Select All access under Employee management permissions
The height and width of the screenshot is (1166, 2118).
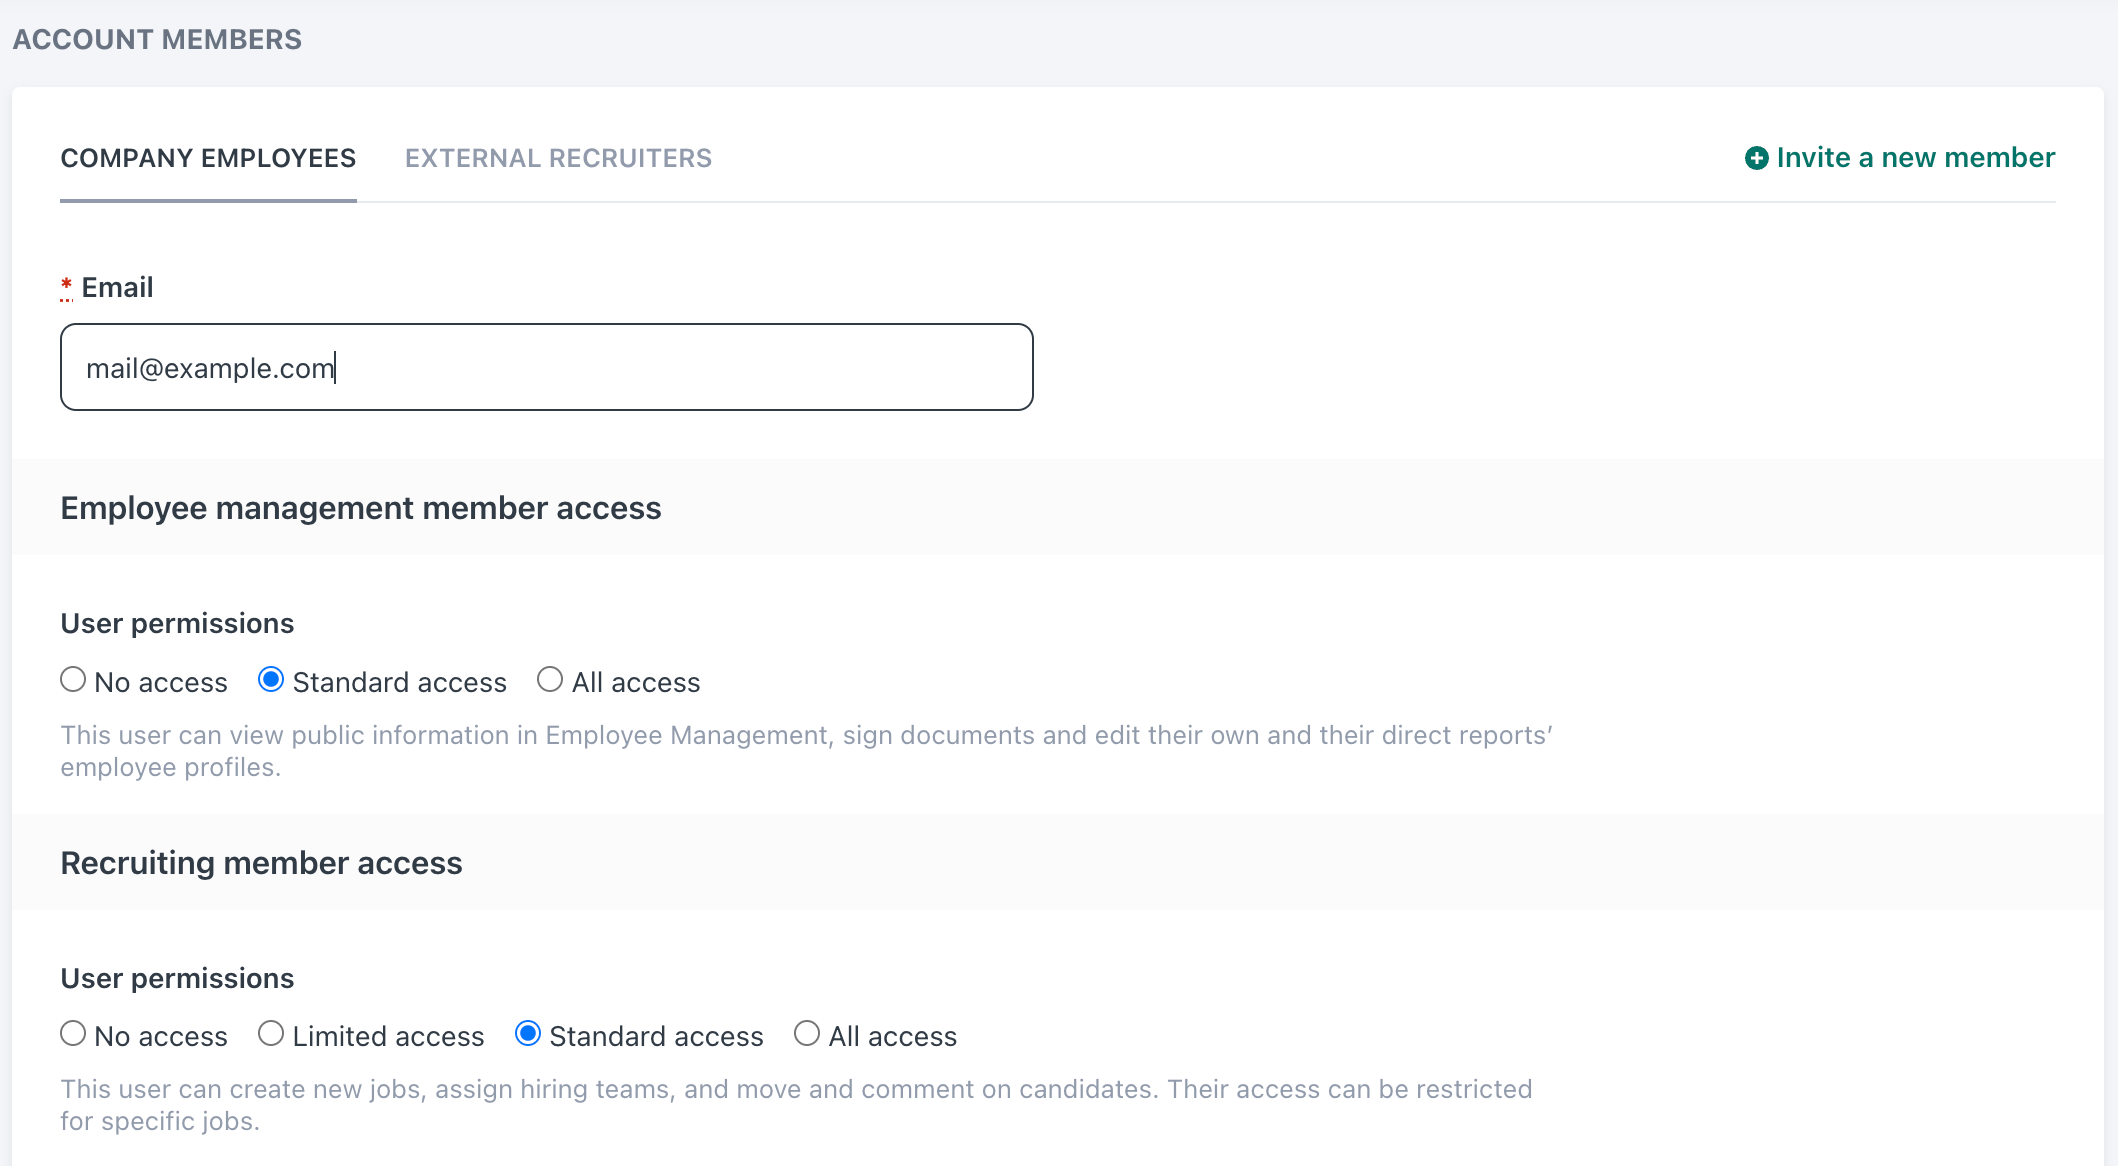click(x=549, y=679)
